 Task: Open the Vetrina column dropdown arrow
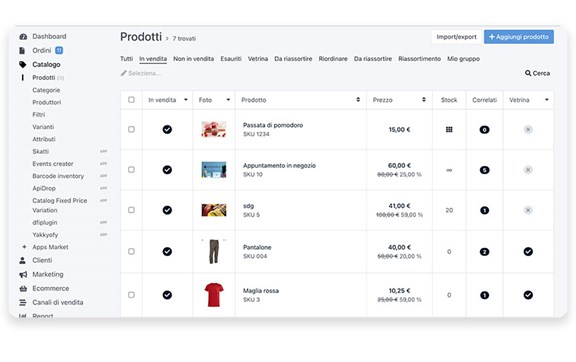(x=547, y=100)
